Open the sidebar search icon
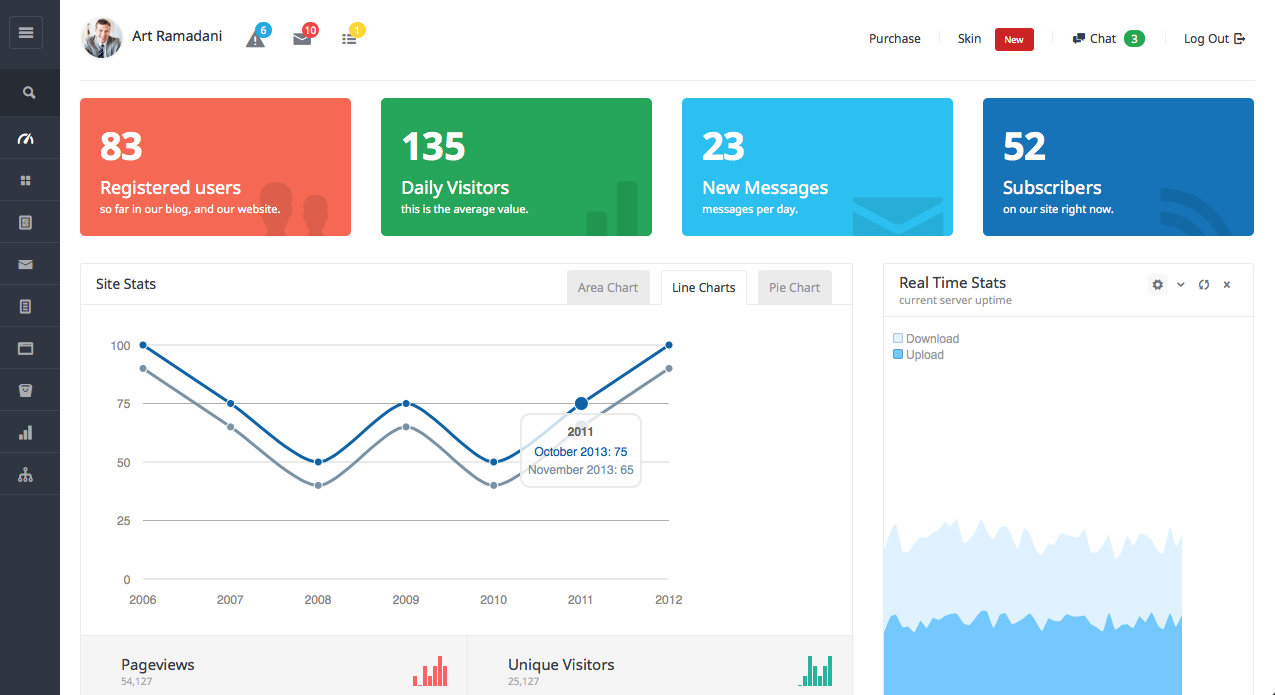The height and width of the screenshot is (695, 1275). coord(29,93)
